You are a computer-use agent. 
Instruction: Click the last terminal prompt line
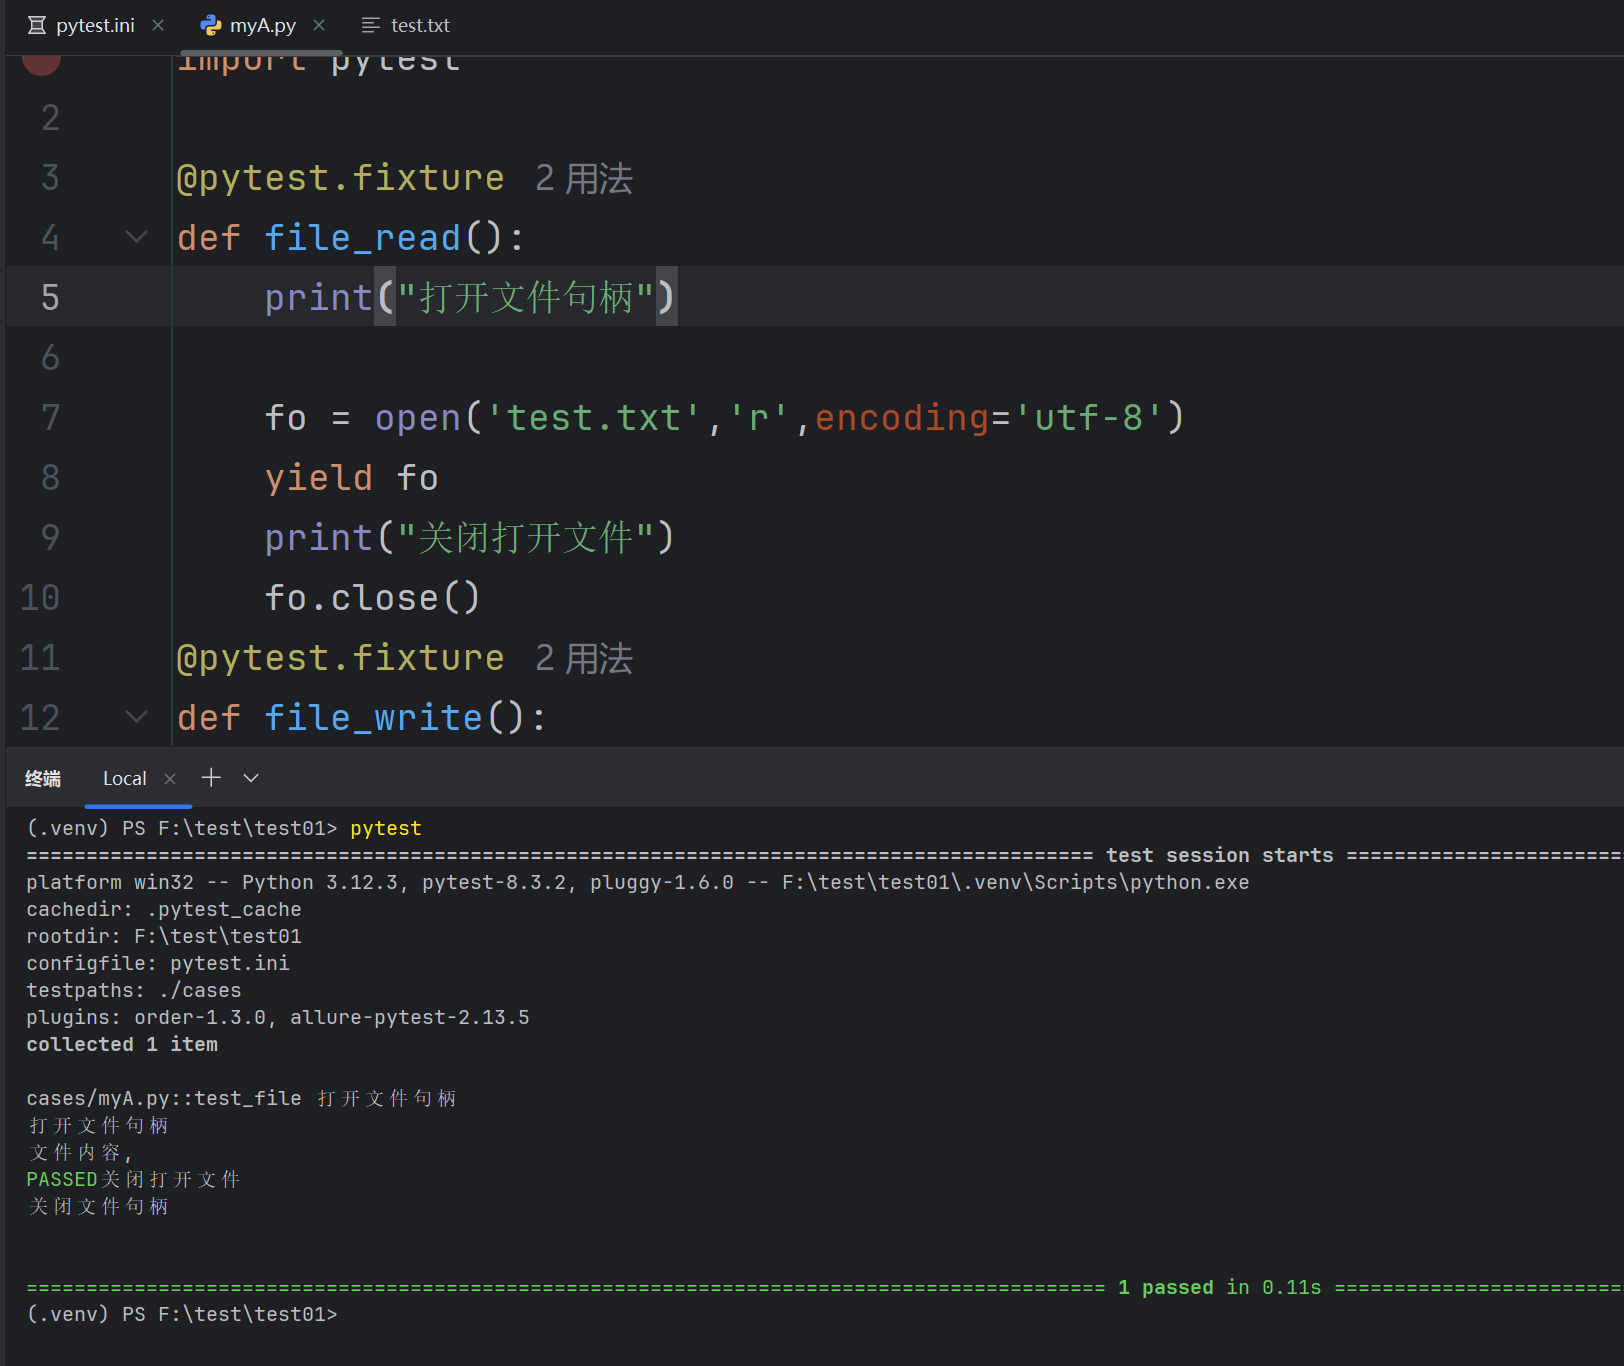(182, 1314)
